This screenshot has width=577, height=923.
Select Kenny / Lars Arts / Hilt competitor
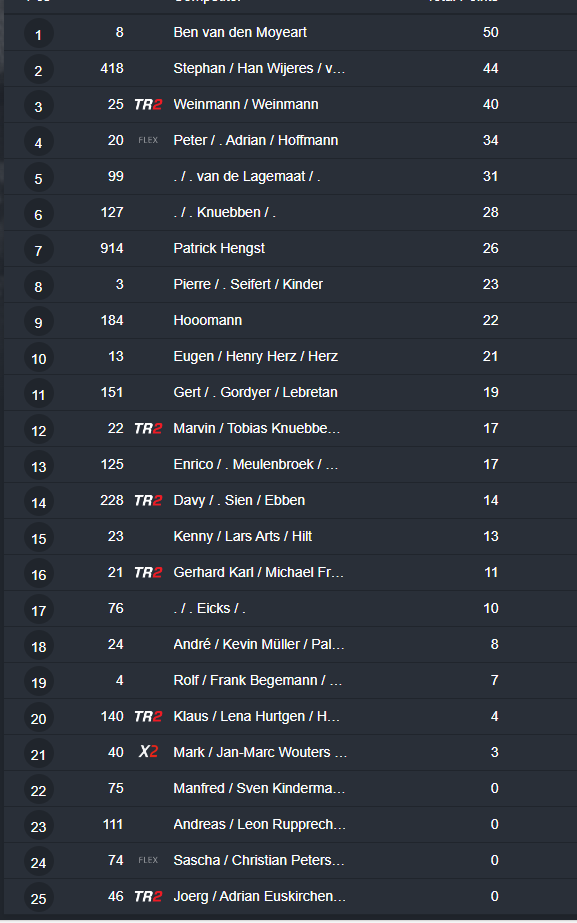243,536
